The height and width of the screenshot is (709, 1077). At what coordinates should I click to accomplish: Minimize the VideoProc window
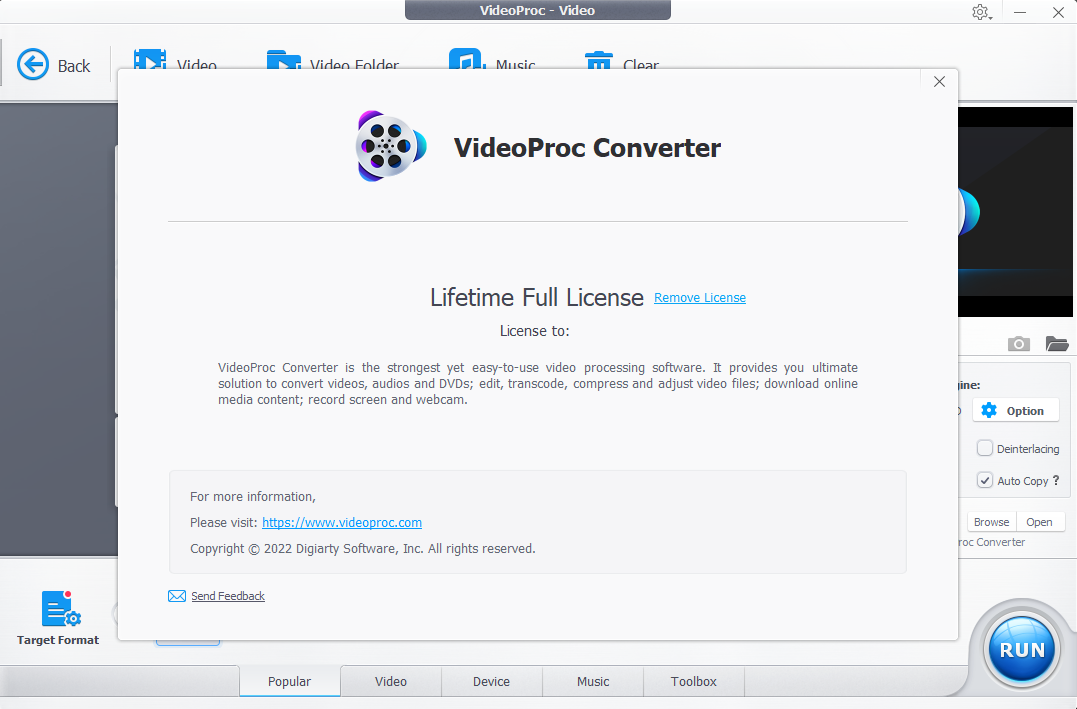[x=1020, y=12]
